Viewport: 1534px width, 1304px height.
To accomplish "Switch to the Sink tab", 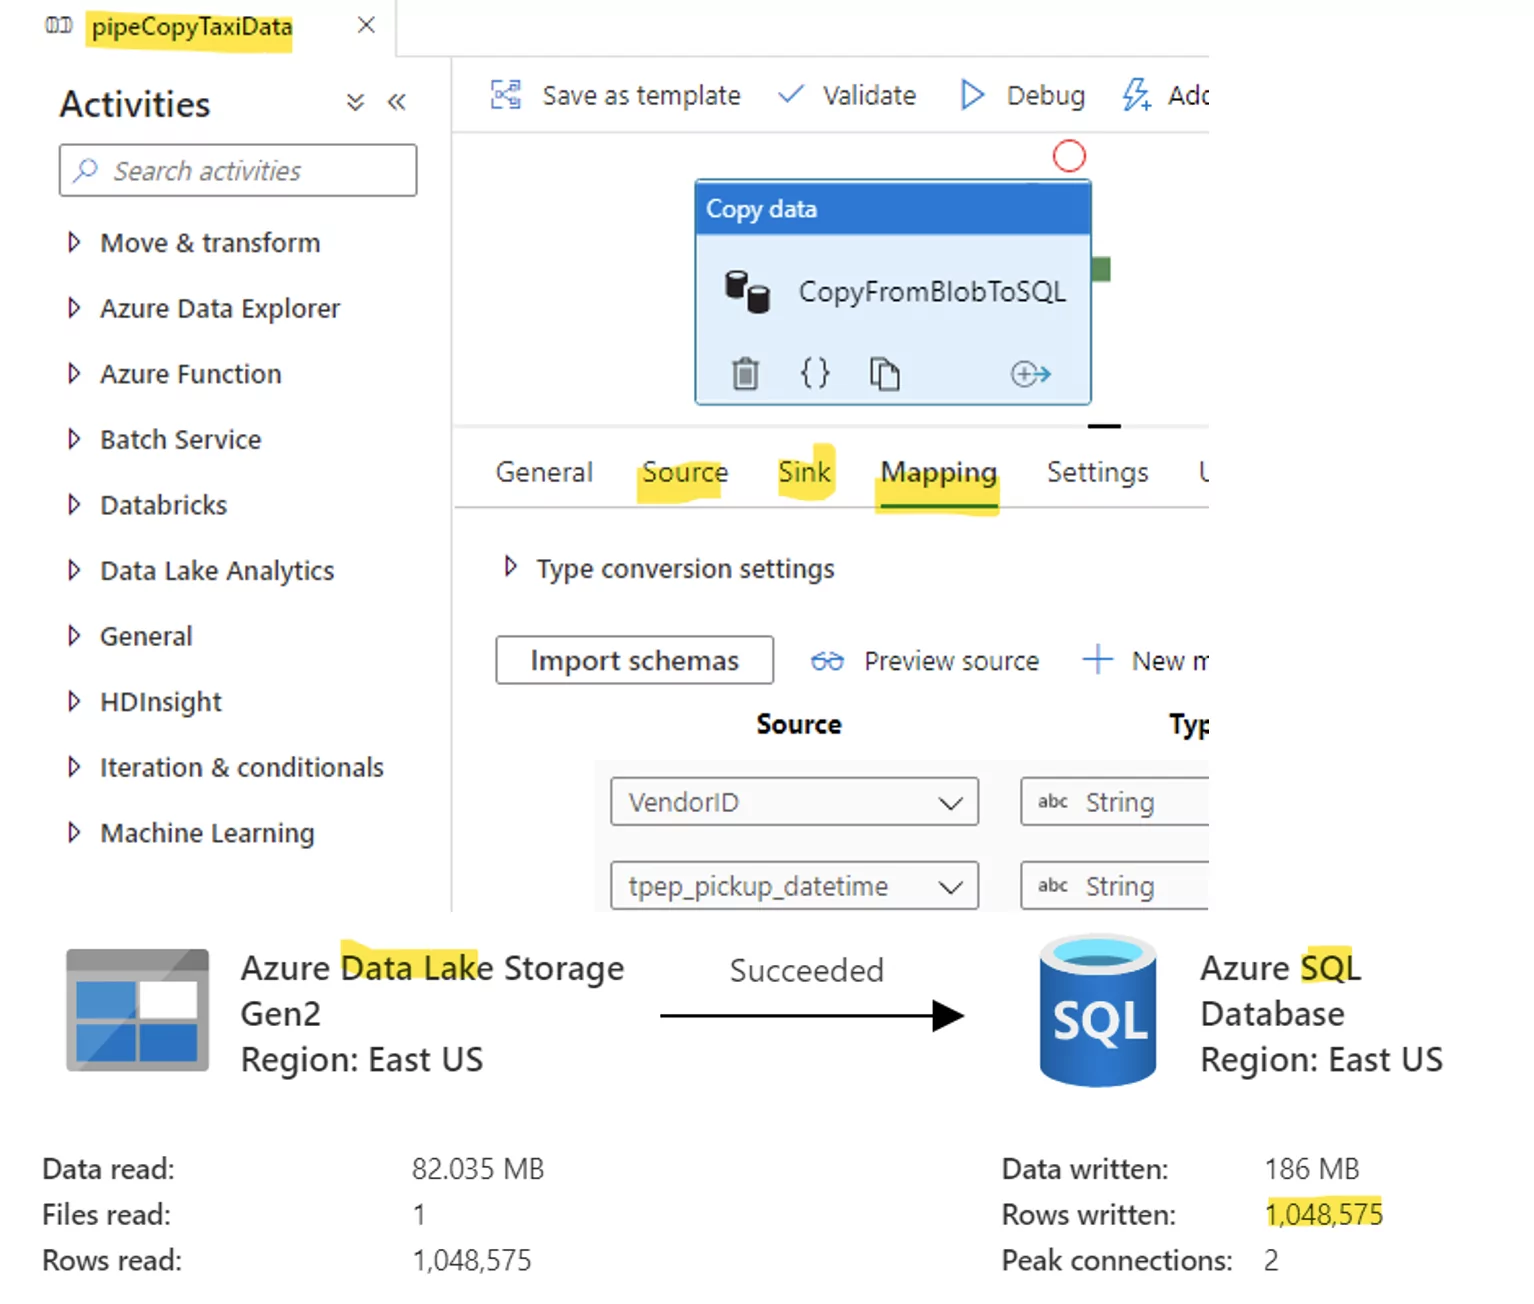I will (805, 472).
